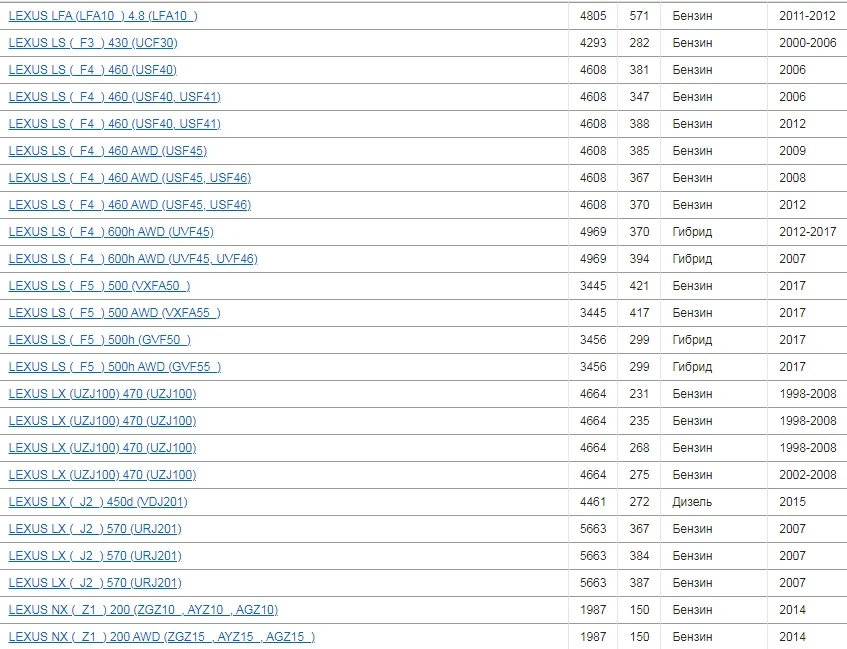Screen dimensions: 847x649
Task: Click the year range 2000-2006
Action: (x=807, y=43)
